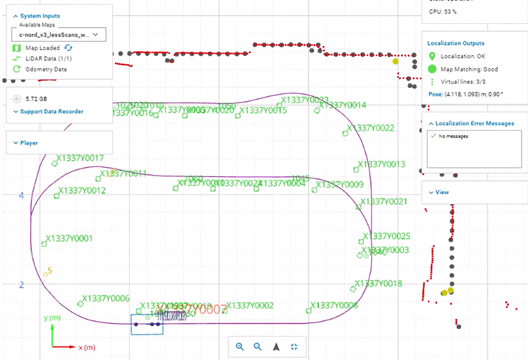This screenshot has width=528, height=360.
Task: Click the blue robot box on the track
Action: 147,324
